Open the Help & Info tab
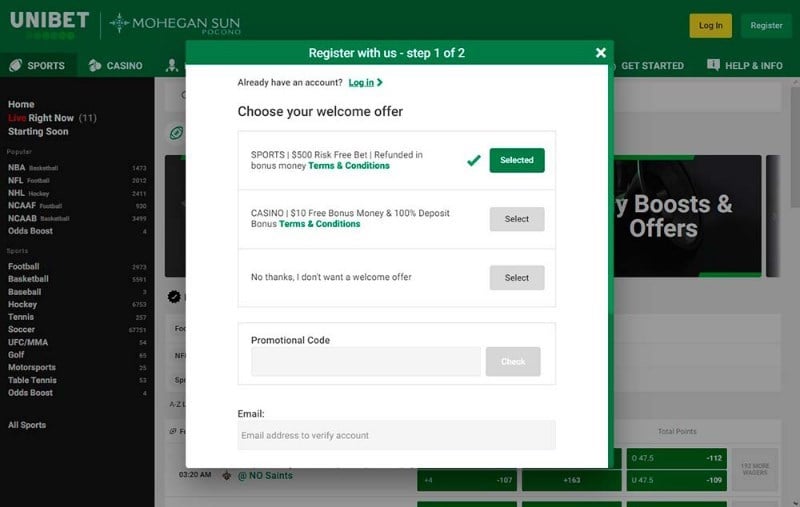This screenshot has width=800, height=507. [x=752, y=66]
